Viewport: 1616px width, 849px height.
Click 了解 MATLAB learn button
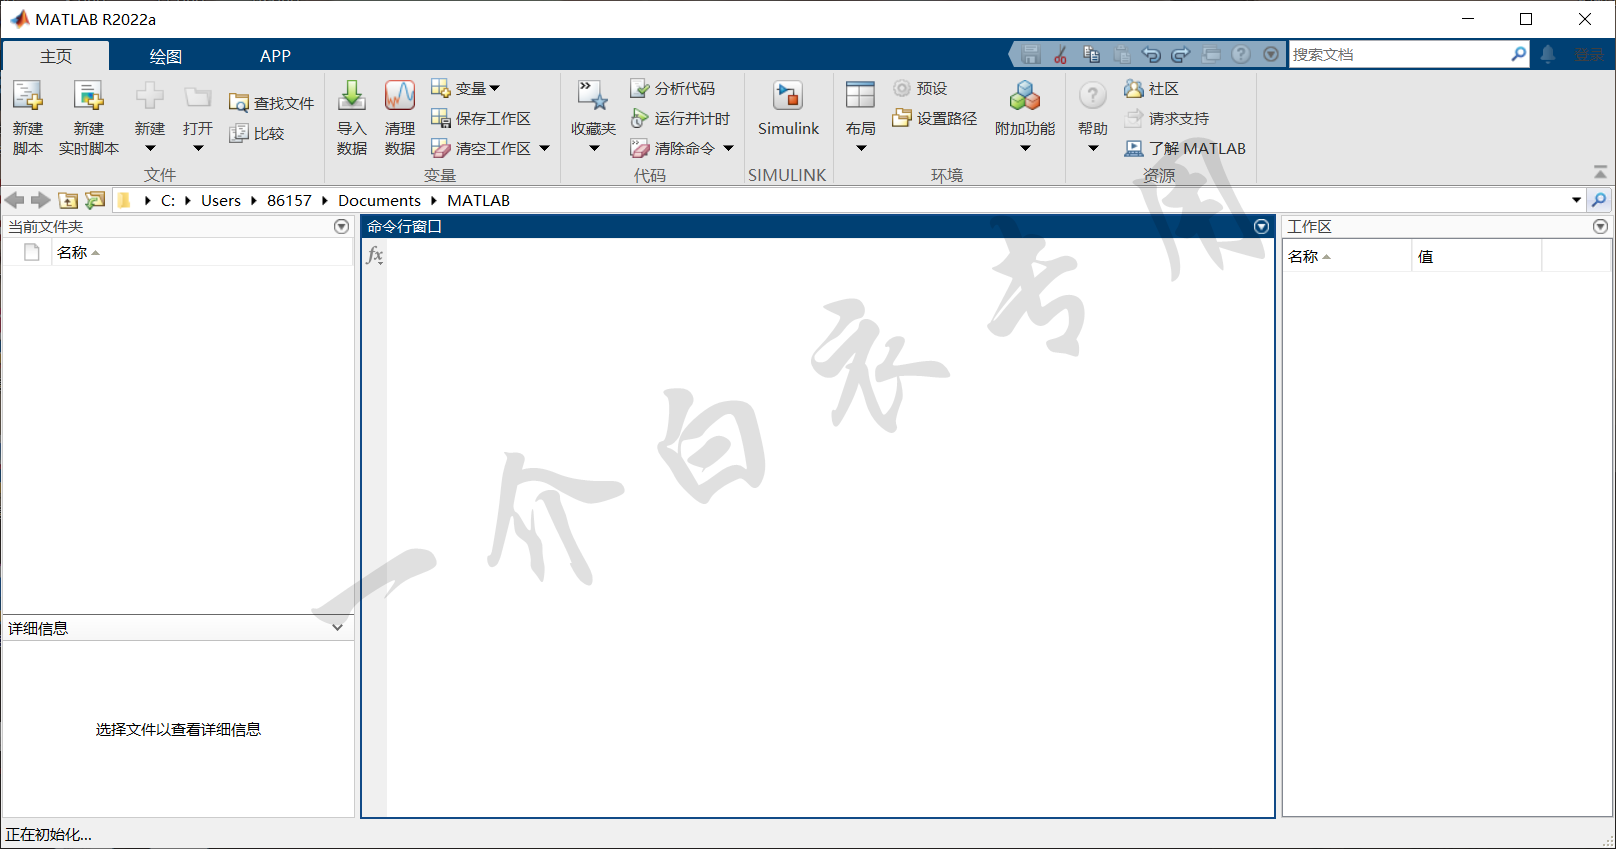1185,148
